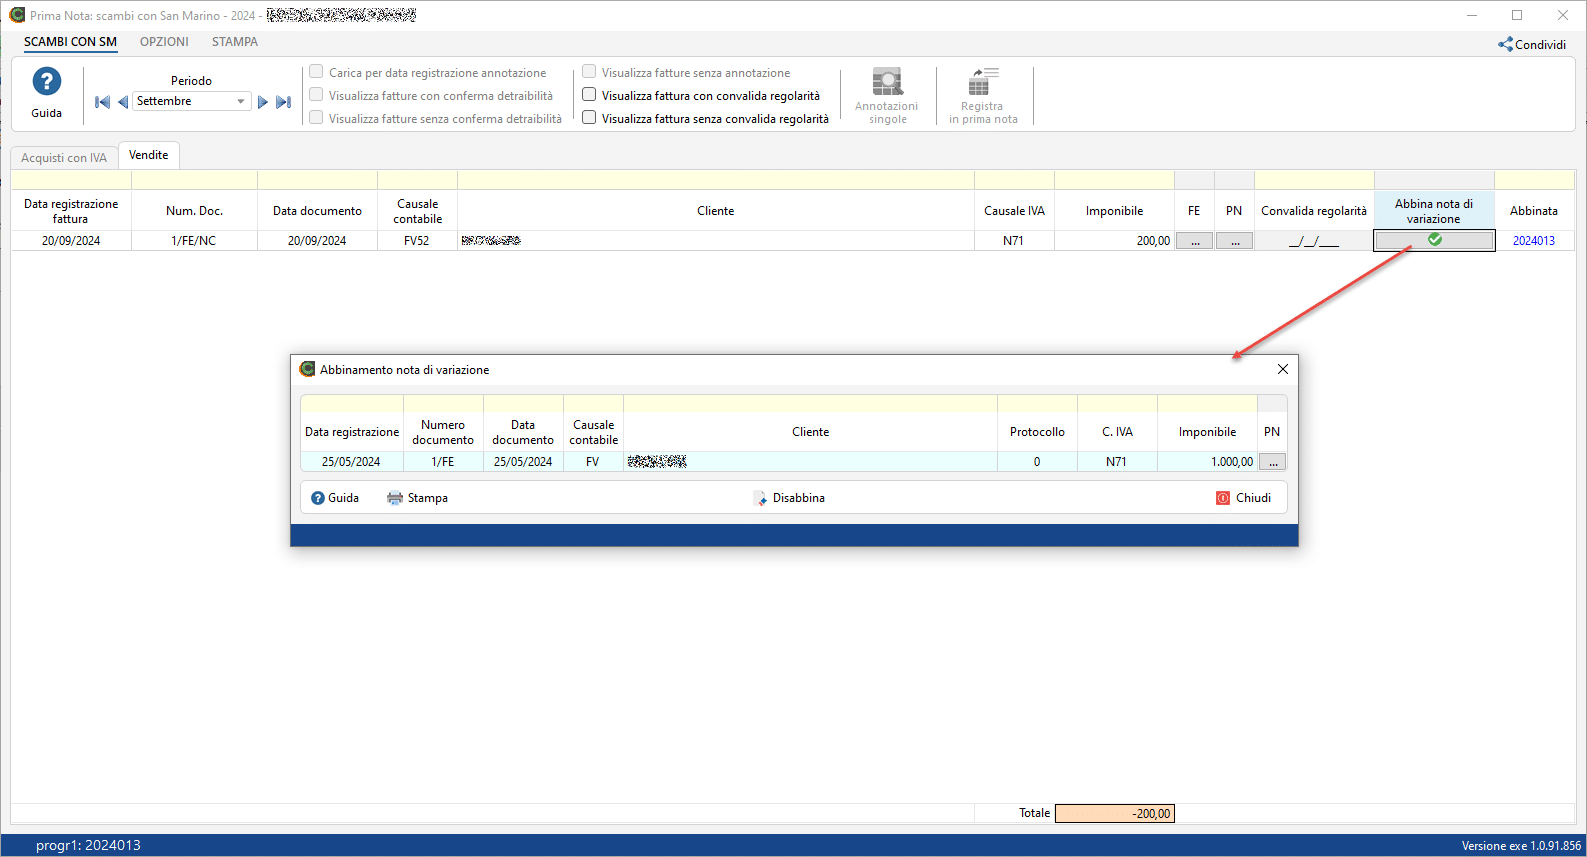Switch to Acquisti con IVA tab

coord(64,158)
